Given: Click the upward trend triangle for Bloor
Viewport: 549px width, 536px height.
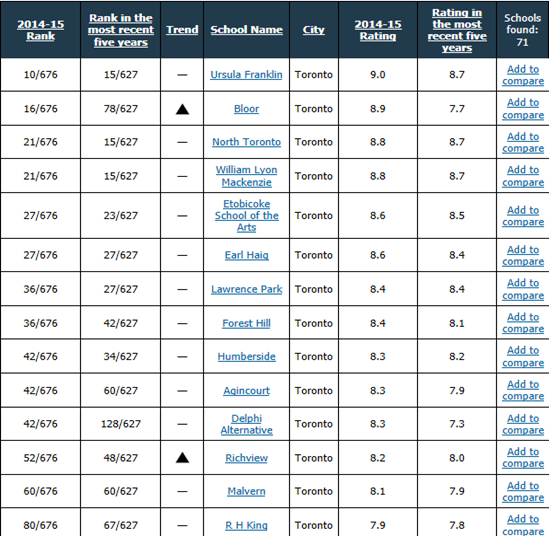Looking at the screenshot, I should (182, 109).
